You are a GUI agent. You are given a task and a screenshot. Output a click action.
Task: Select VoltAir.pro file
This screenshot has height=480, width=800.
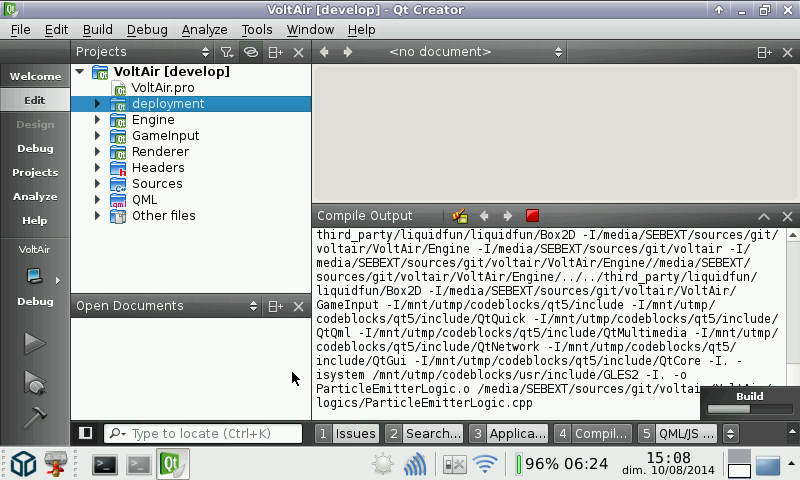pyautogui.click(x=163, y=88)
